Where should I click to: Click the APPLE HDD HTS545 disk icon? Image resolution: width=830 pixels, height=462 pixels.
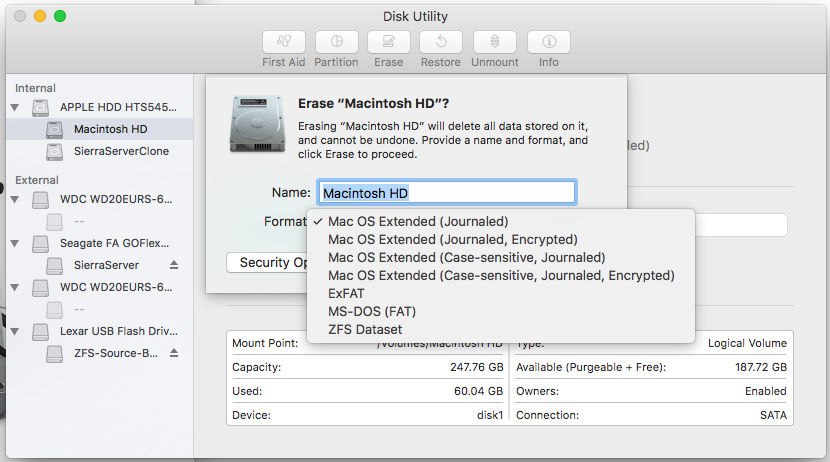click(40, 107)
